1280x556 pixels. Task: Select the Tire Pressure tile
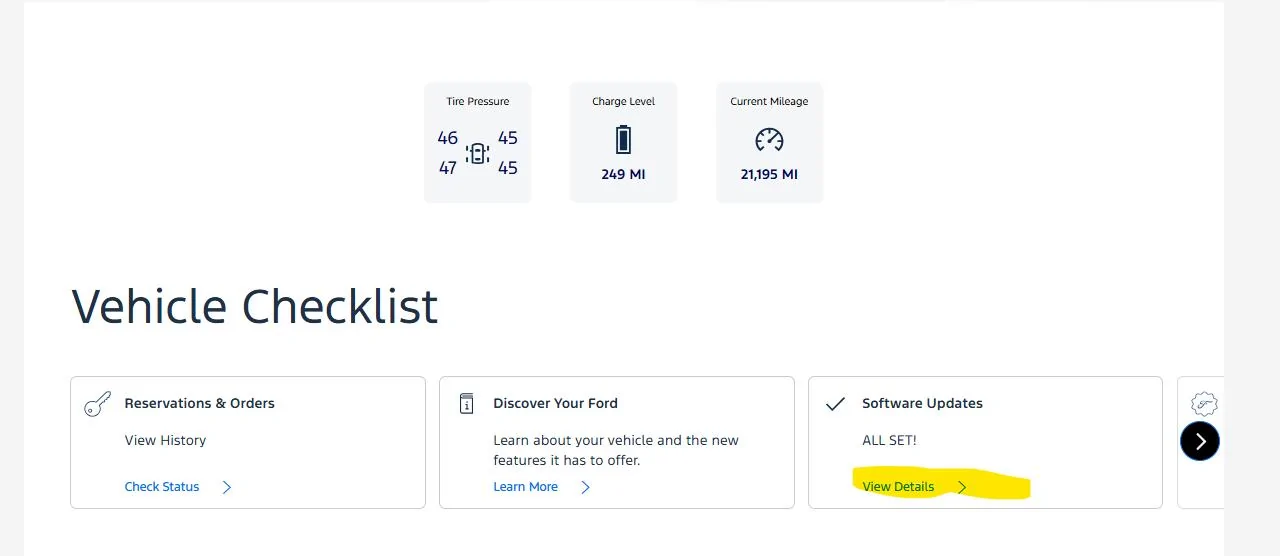[x=478, y=142]
